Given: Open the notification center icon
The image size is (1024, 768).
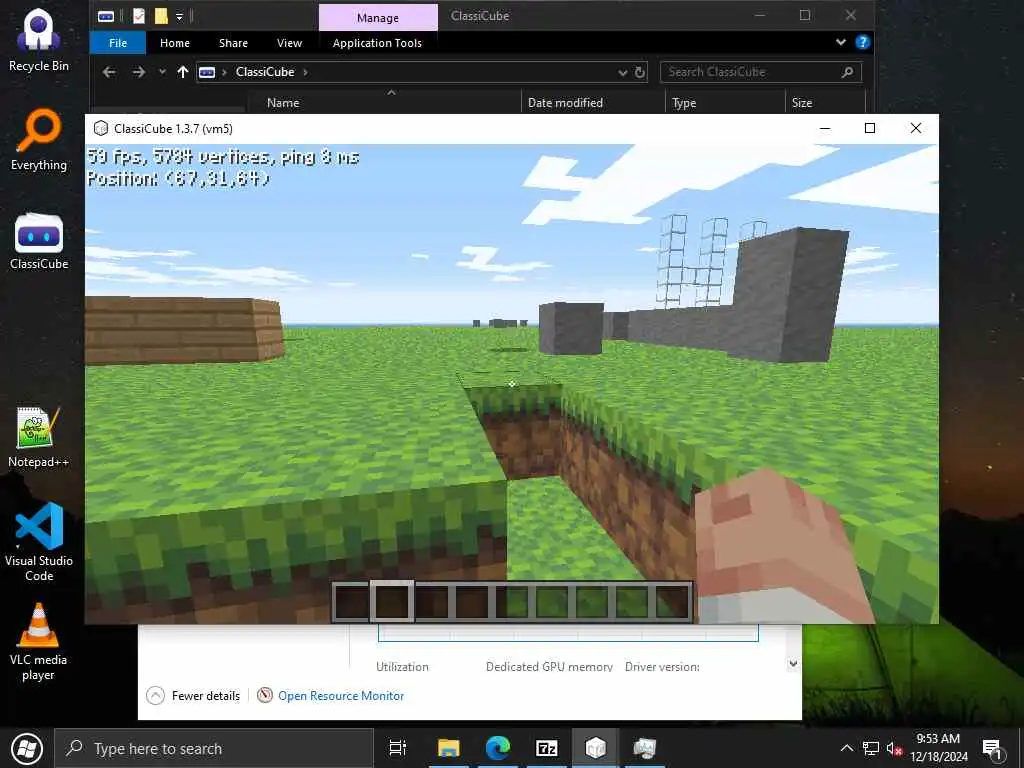Looking at the screenshot, I should pos(993,748).
